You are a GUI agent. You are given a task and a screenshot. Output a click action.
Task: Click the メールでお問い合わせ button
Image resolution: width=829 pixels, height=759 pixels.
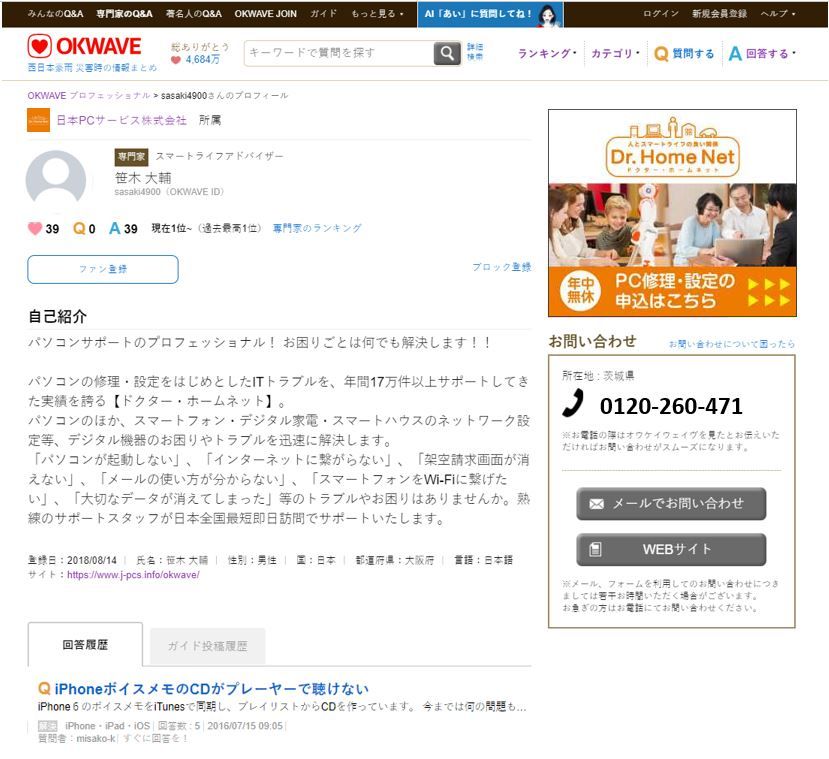tap(671, 504)
